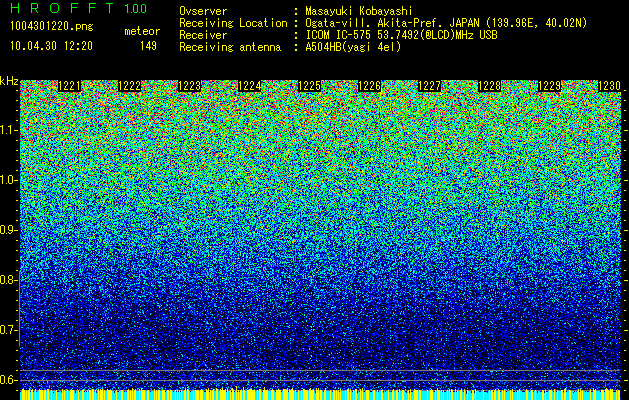Click the 1223 time marker
629x400 pixels.
[189, 86]
